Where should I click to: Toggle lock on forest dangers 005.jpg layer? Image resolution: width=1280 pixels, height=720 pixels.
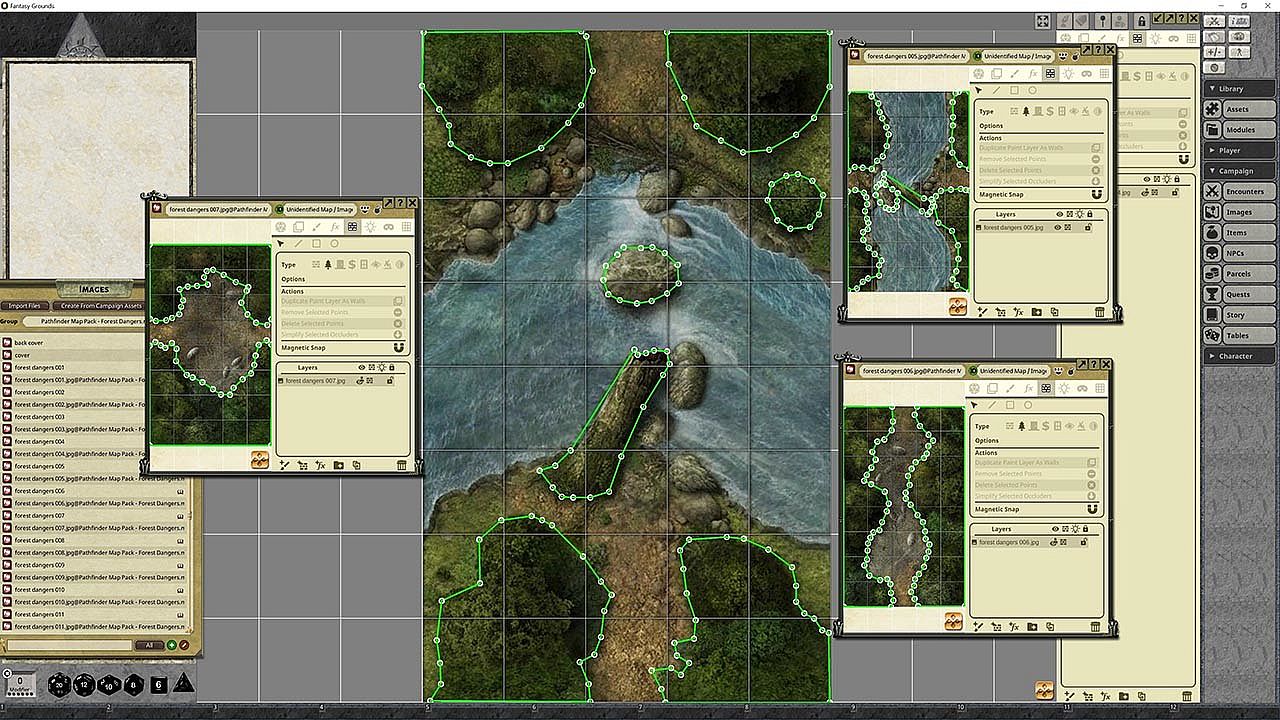(1087, 228)
